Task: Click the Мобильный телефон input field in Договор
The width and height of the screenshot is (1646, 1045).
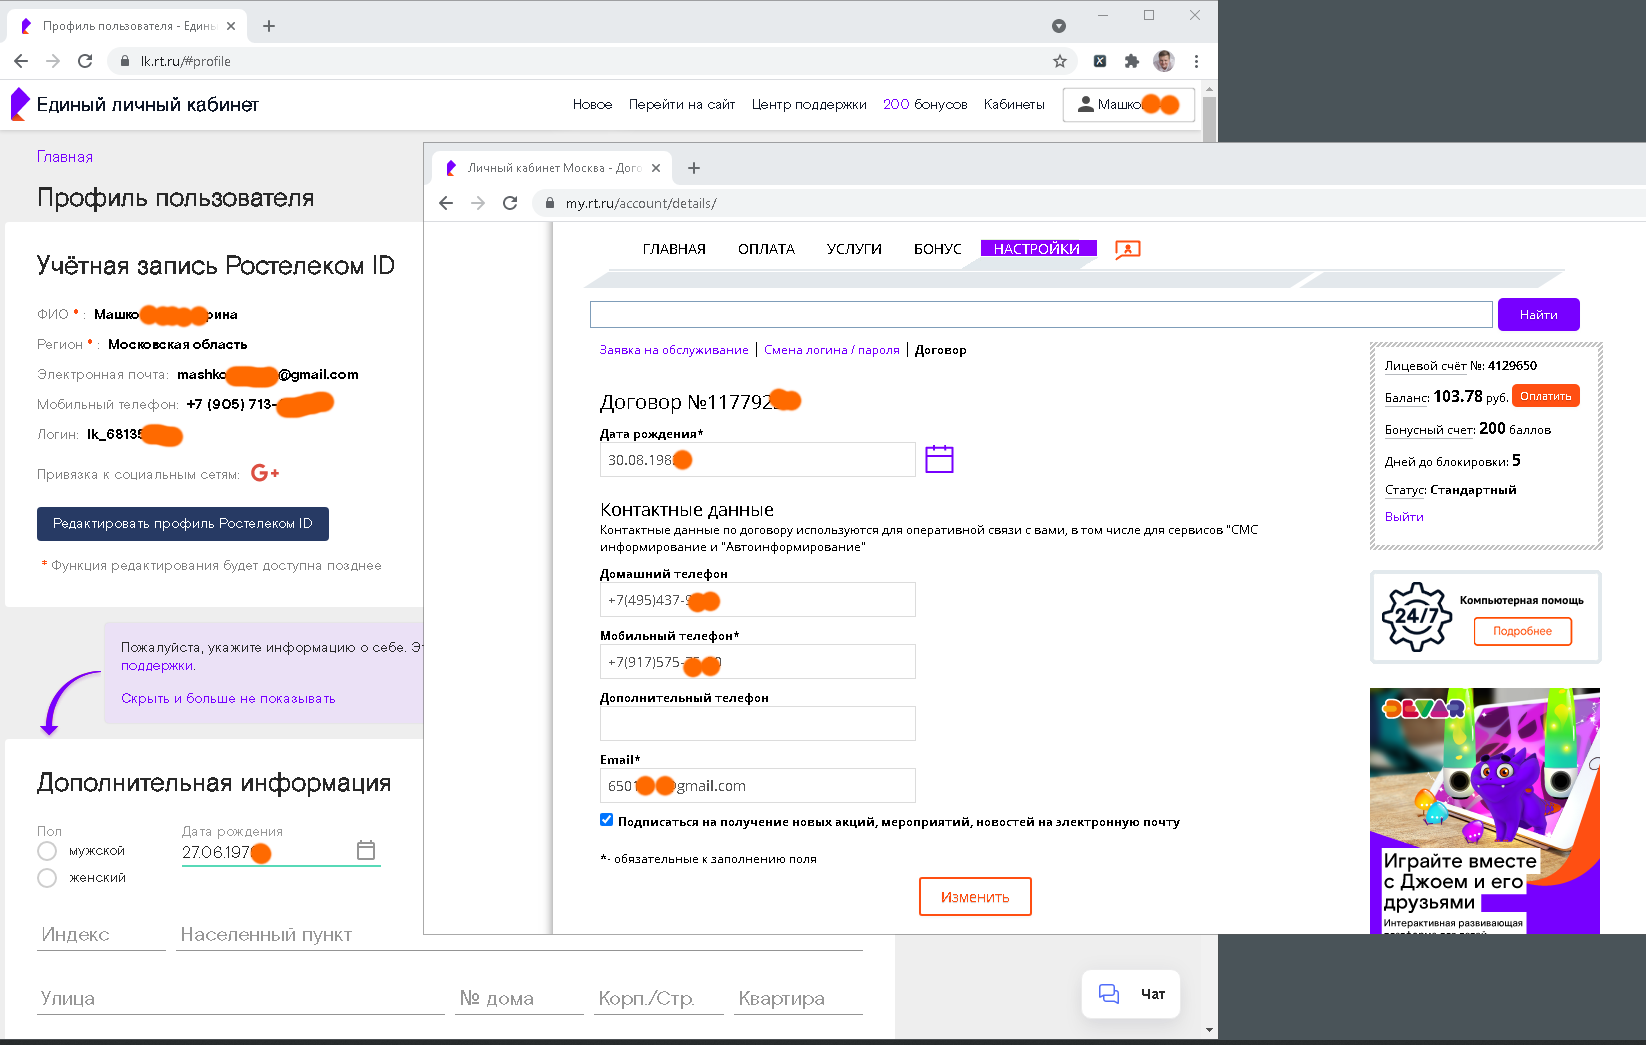Action: [x=757, y=662]
